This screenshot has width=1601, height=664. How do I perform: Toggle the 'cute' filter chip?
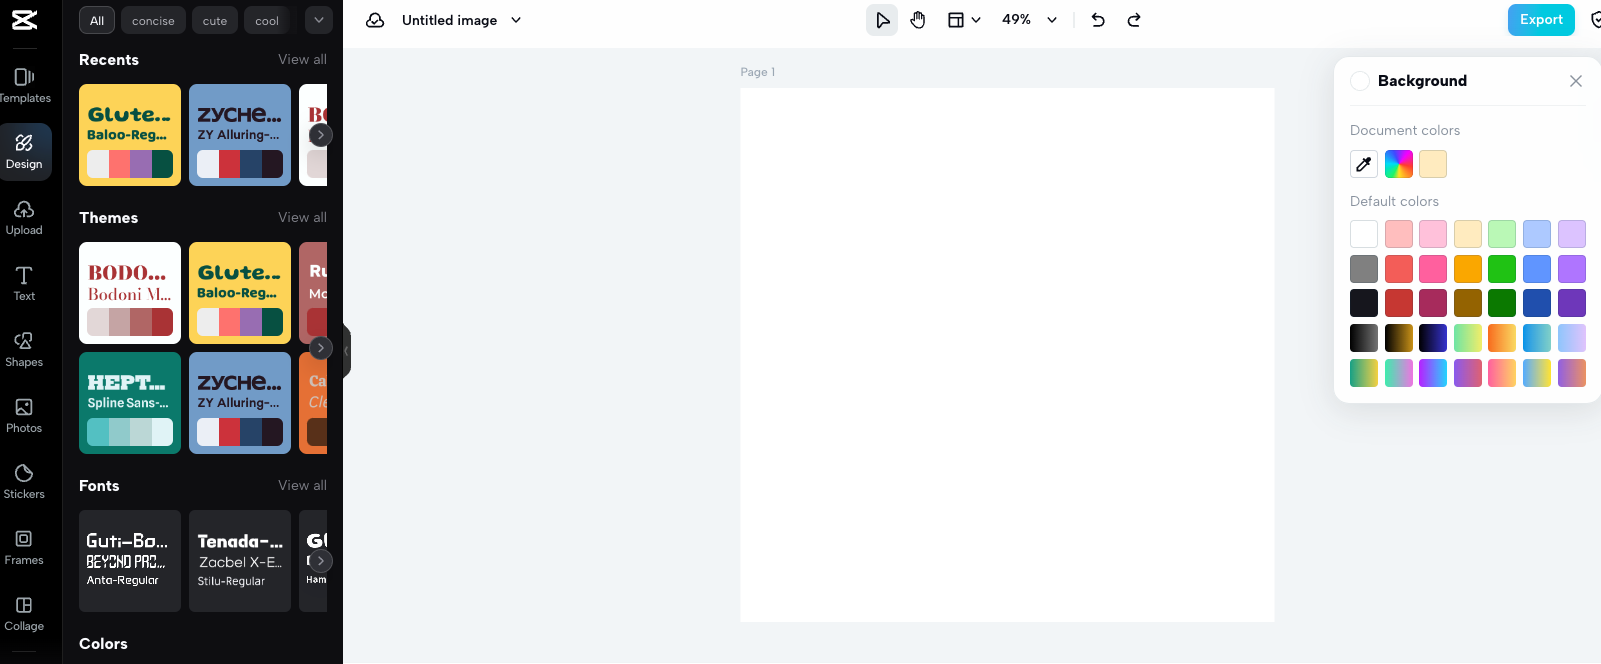[215, 21]
